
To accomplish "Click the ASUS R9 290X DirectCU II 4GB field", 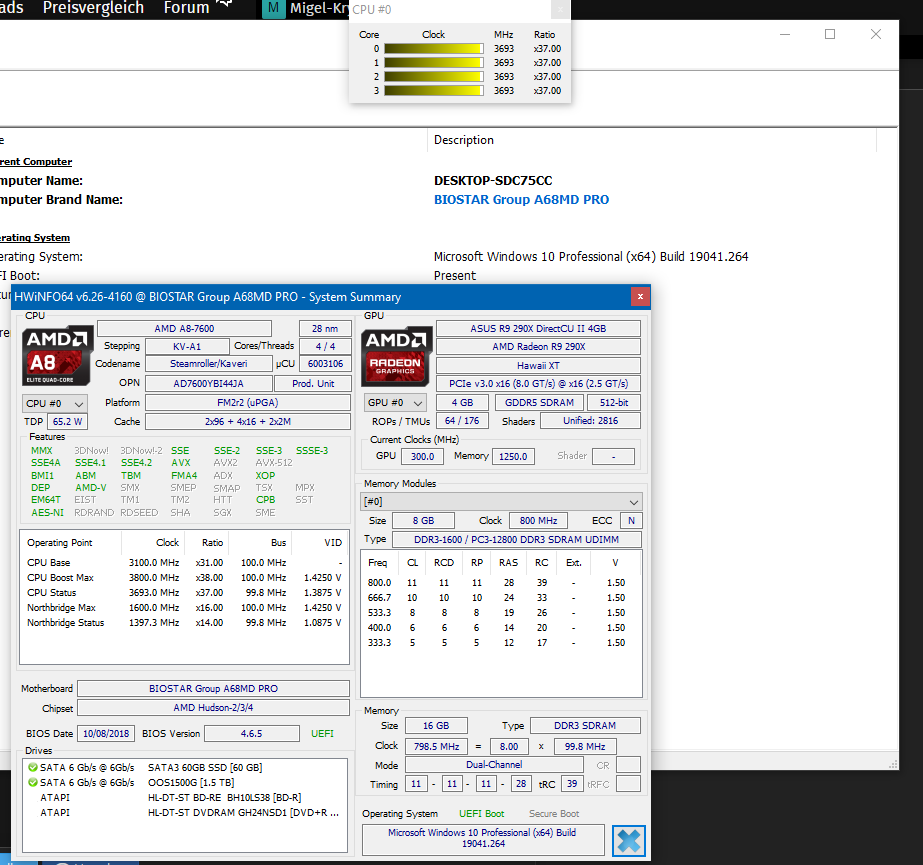I will click(x=538, y=329).
